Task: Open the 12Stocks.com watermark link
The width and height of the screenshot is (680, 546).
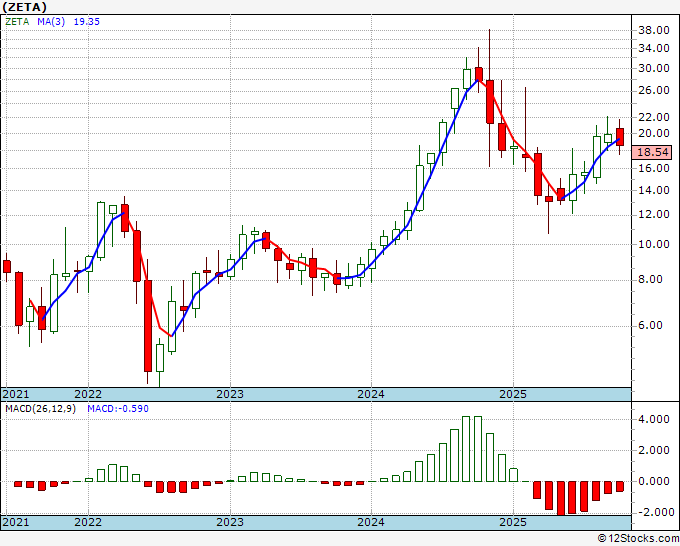Action: pos(637,538)
